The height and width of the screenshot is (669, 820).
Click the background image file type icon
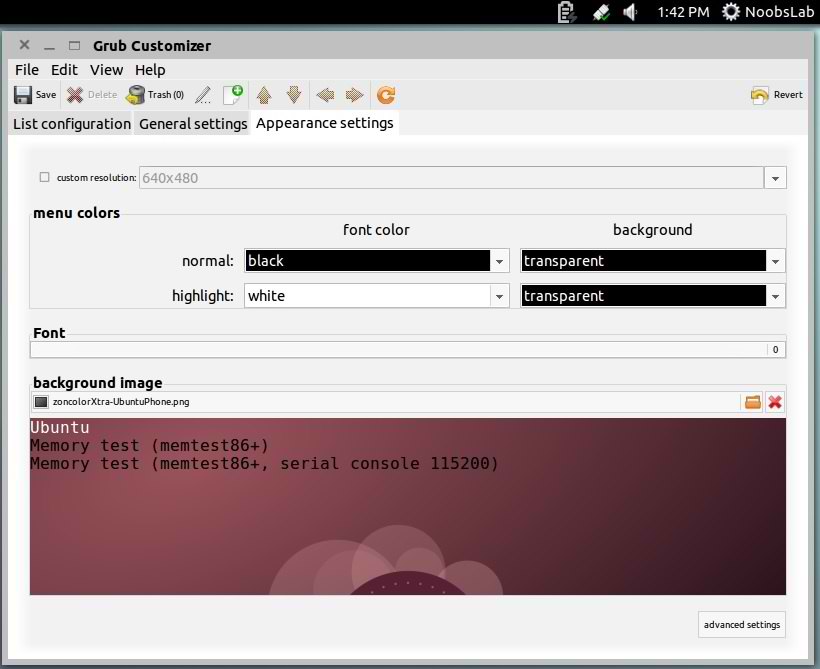click(41, 402)
